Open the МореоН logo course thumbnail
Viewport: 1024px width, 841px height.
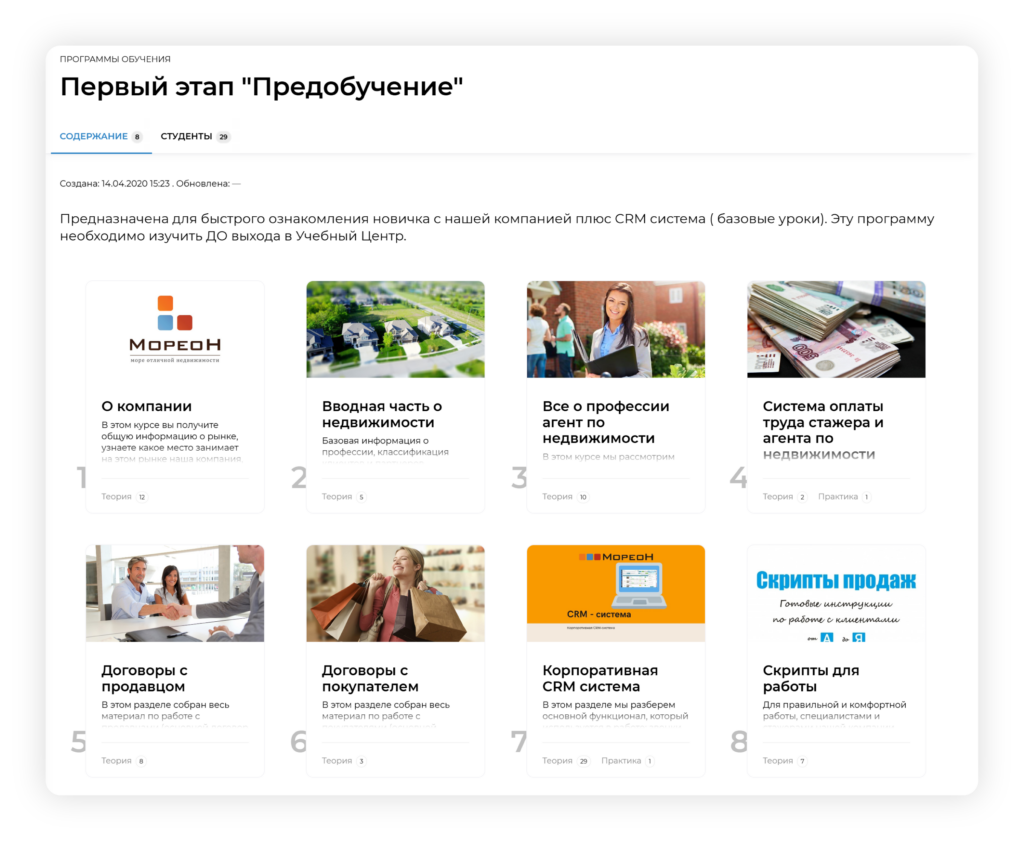(175, 329)
